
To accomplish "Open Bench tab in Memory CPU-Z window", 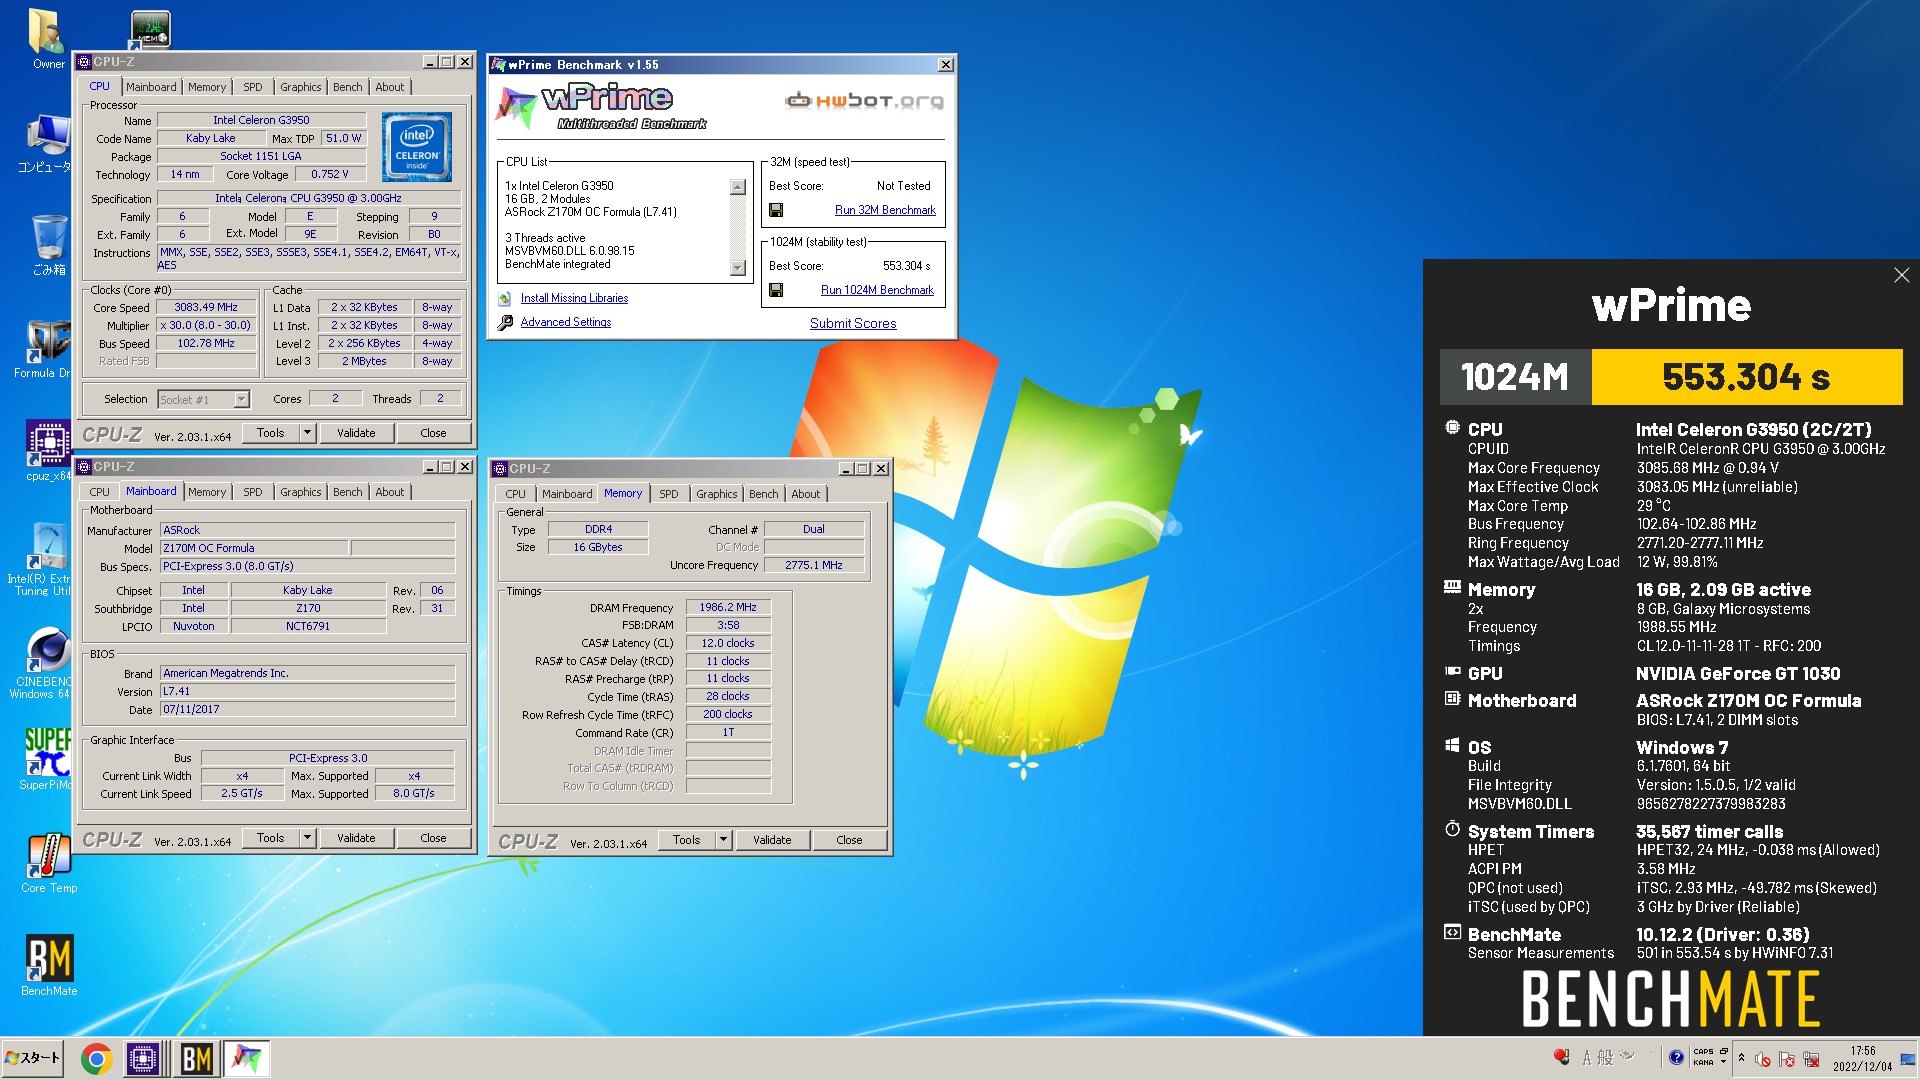I will click(764, 494).
